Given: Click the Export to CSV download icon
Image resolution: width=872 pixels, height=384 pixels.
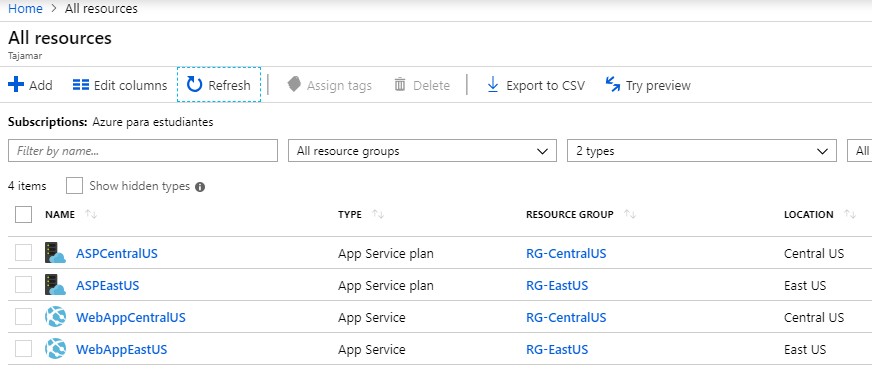Looking at the screenshot, I should click(x=493, y=85).
